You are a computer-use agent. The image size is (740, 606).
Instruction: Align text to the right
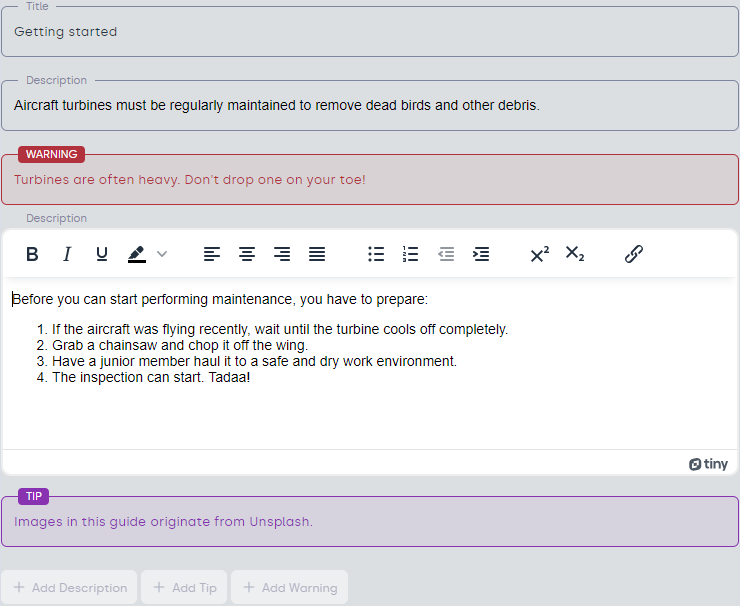tap(282, 254)
